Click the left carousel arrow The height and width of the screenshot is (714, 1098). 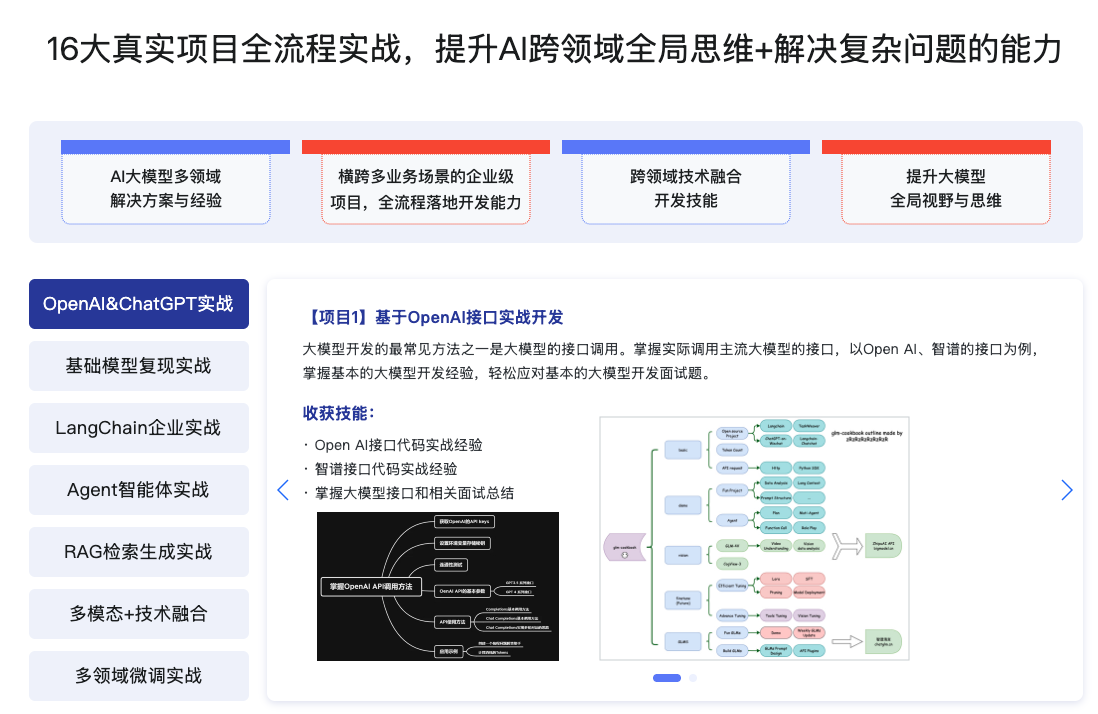point(283,490)
